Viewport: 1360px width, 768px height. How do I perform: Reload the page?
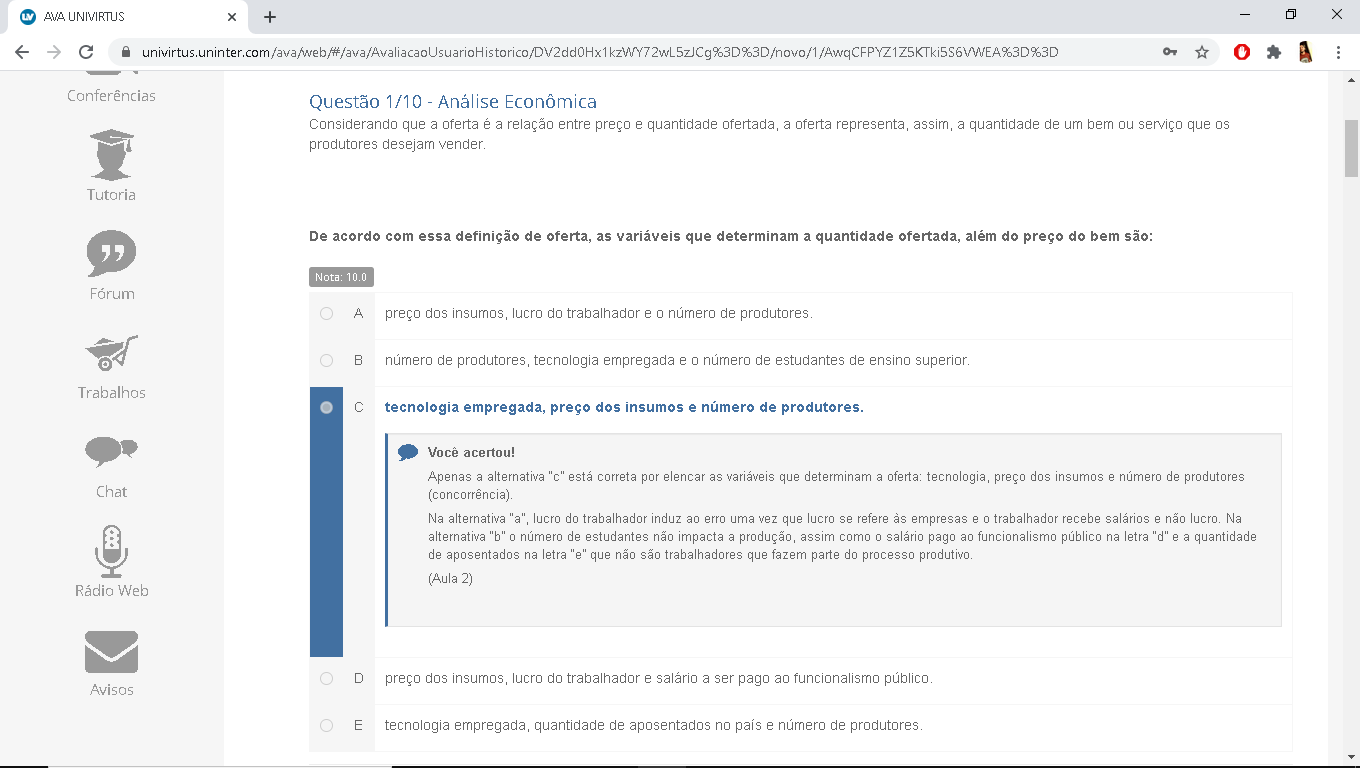86,52
